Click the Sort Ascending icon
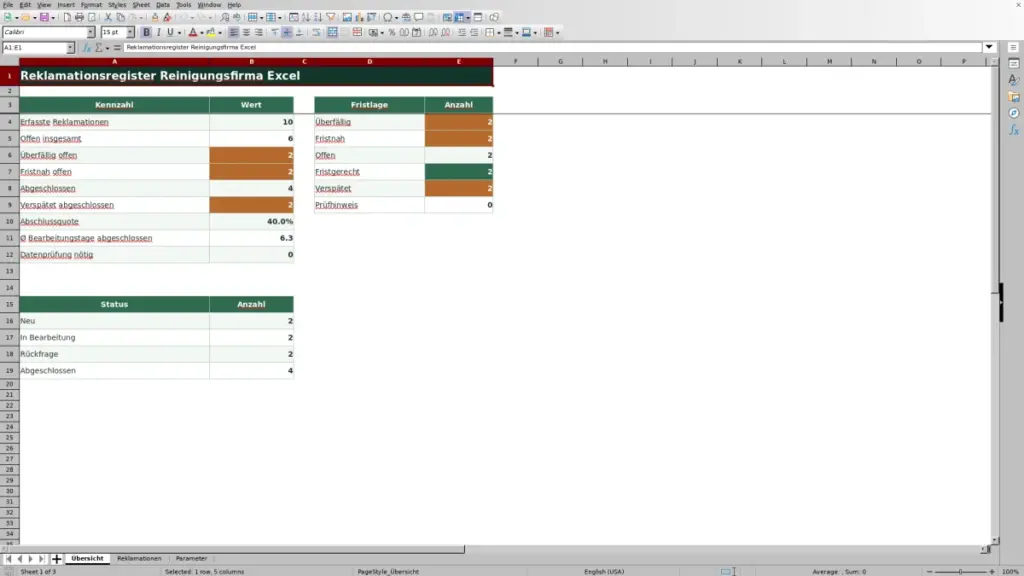This screenshot has height=576, width=1024. (306, 18)
